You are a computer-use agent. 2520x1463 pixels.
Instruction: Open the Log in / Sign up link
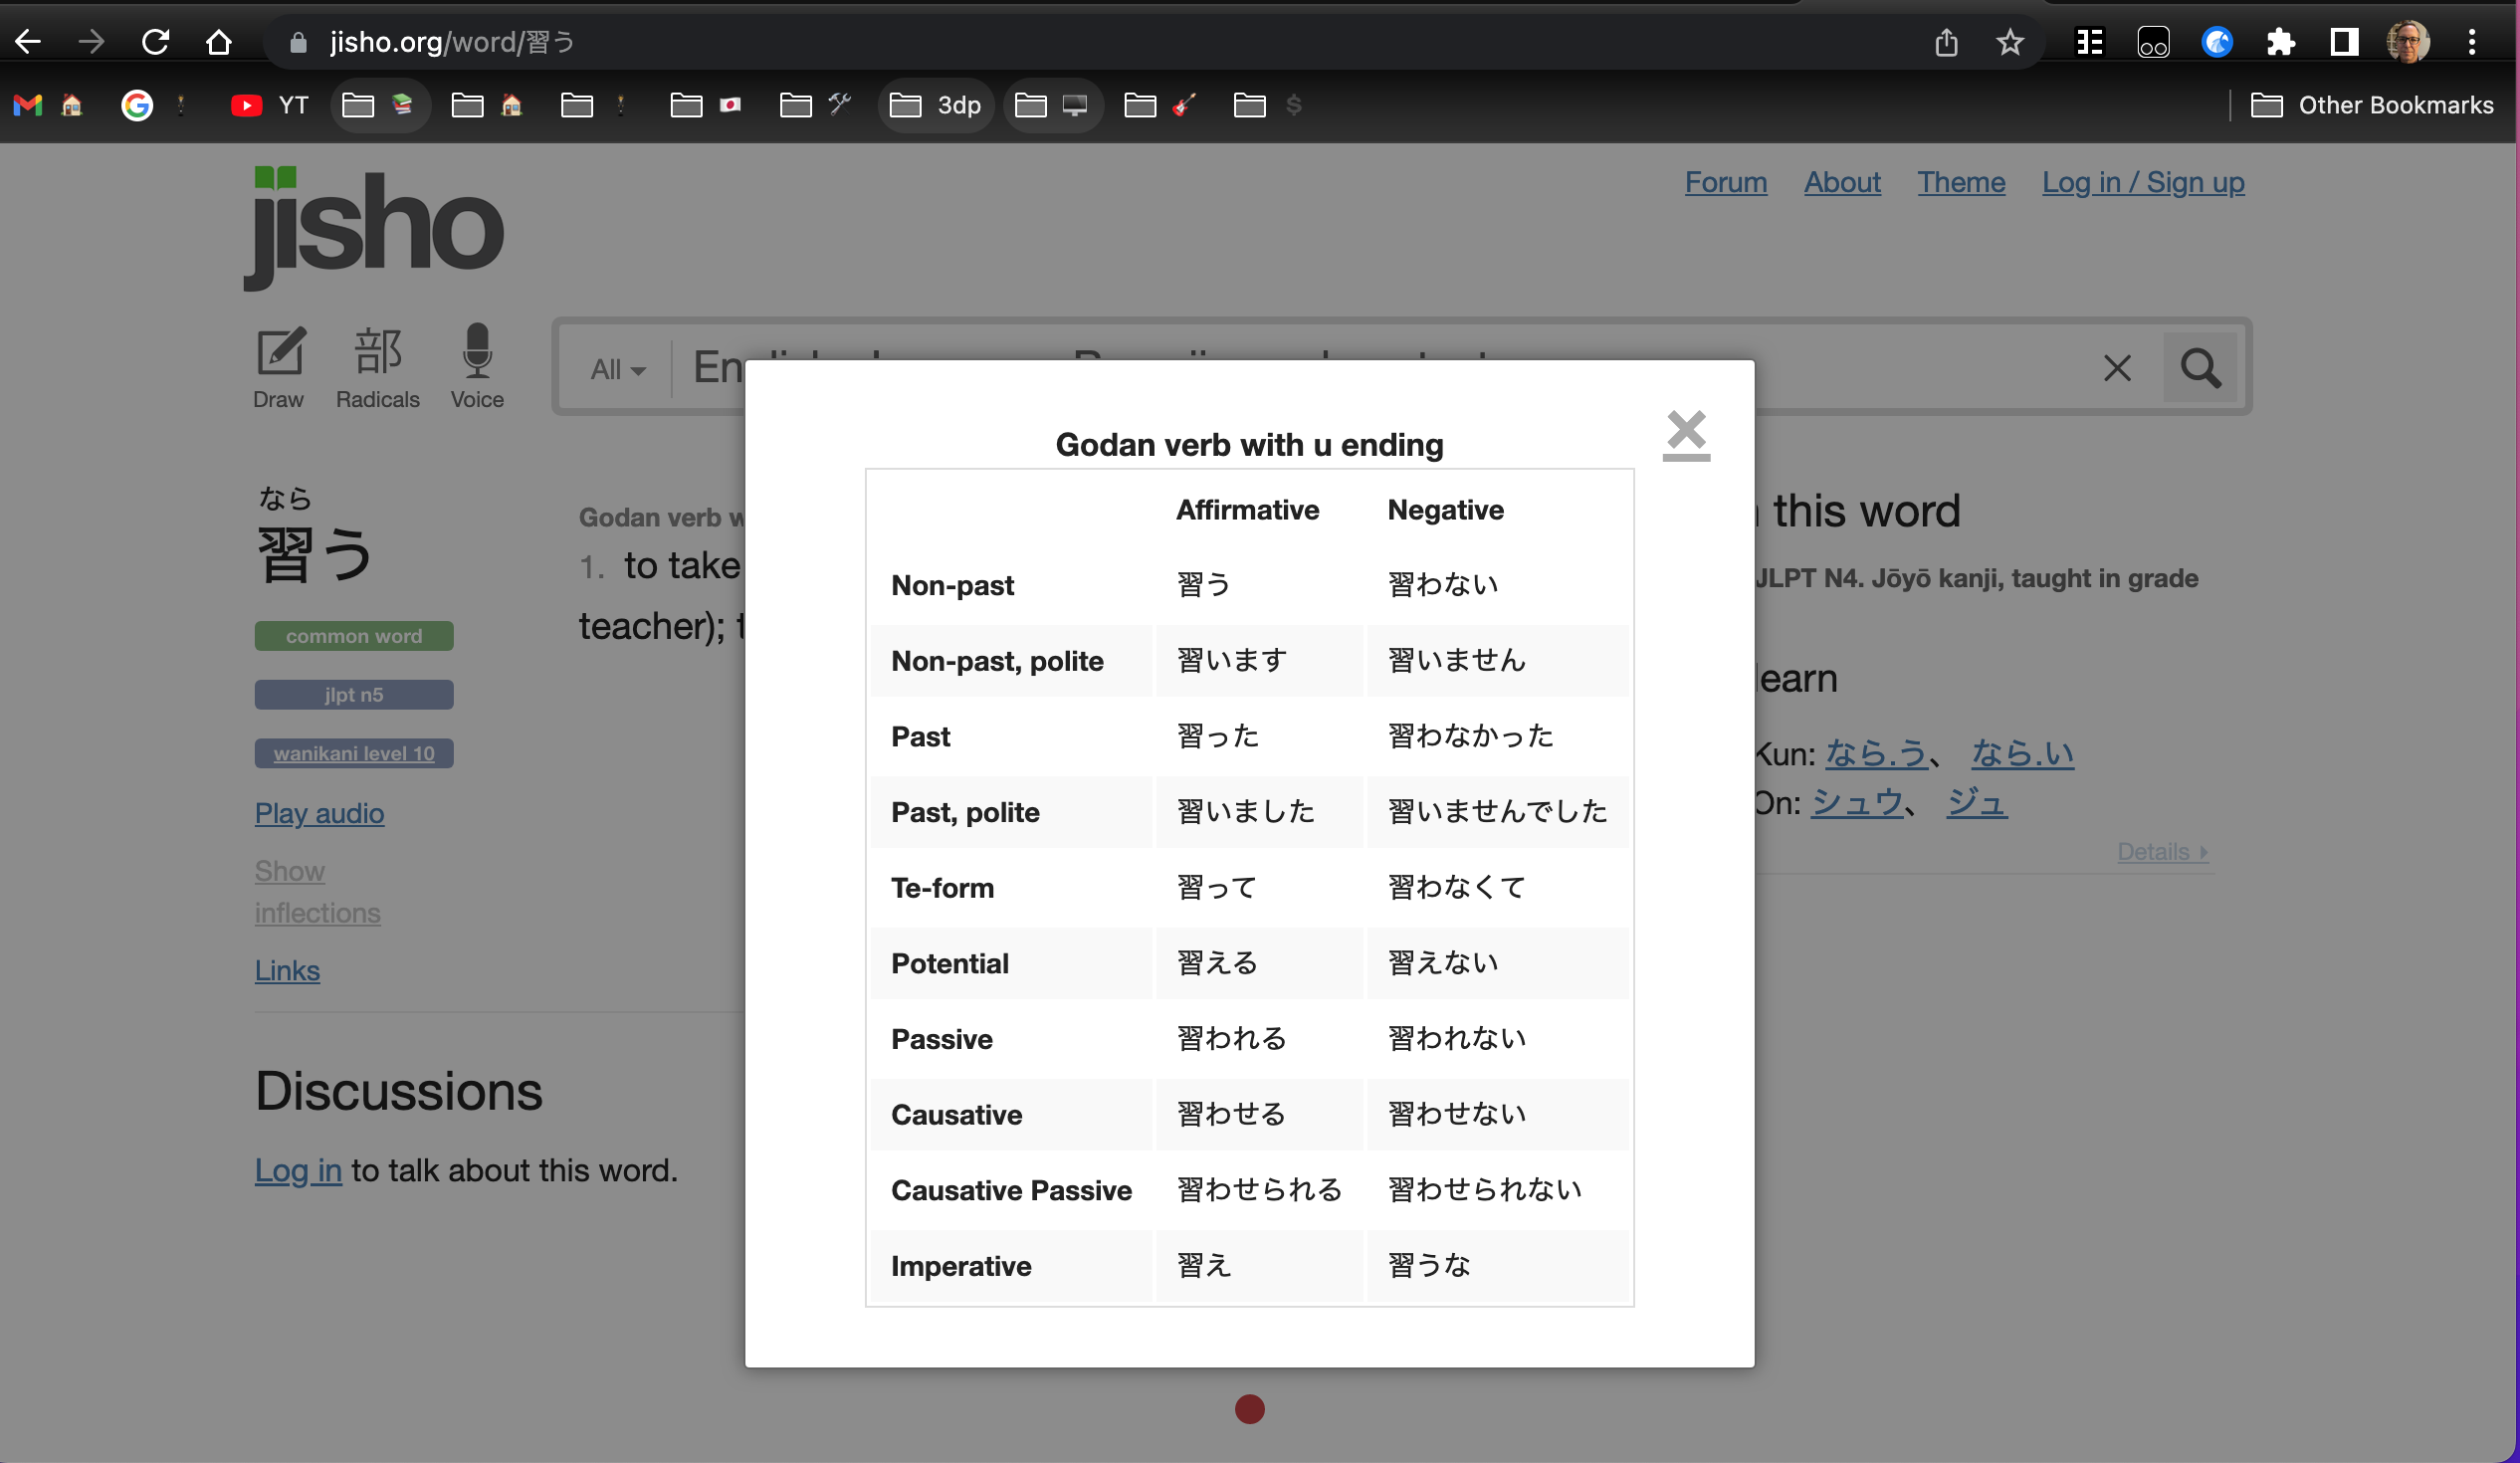[x=2142, y=182]
